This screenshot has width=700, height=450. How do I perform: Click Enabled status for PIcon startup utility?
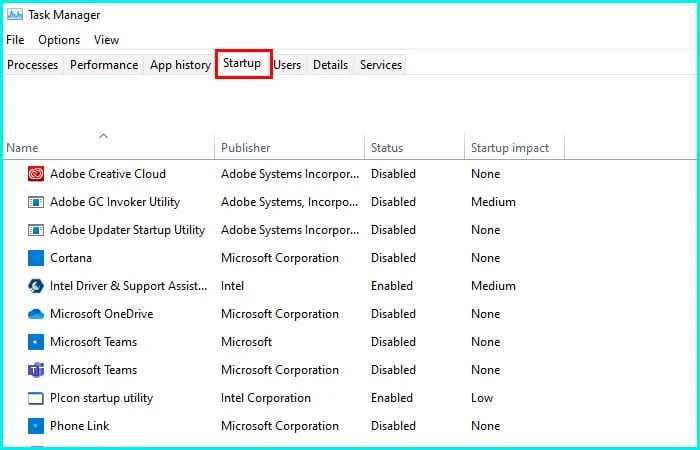tap(392, 398)
